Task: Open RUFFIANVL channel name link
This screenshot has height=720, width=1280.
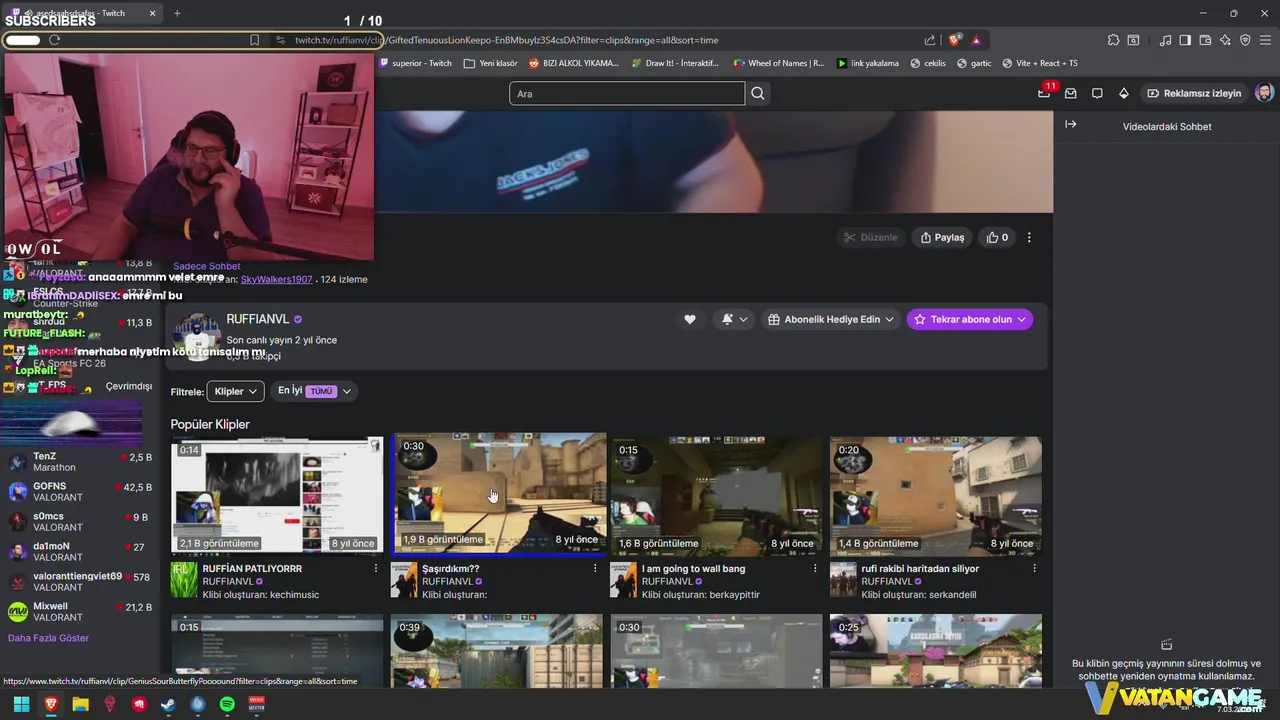Action: (258, 319)
